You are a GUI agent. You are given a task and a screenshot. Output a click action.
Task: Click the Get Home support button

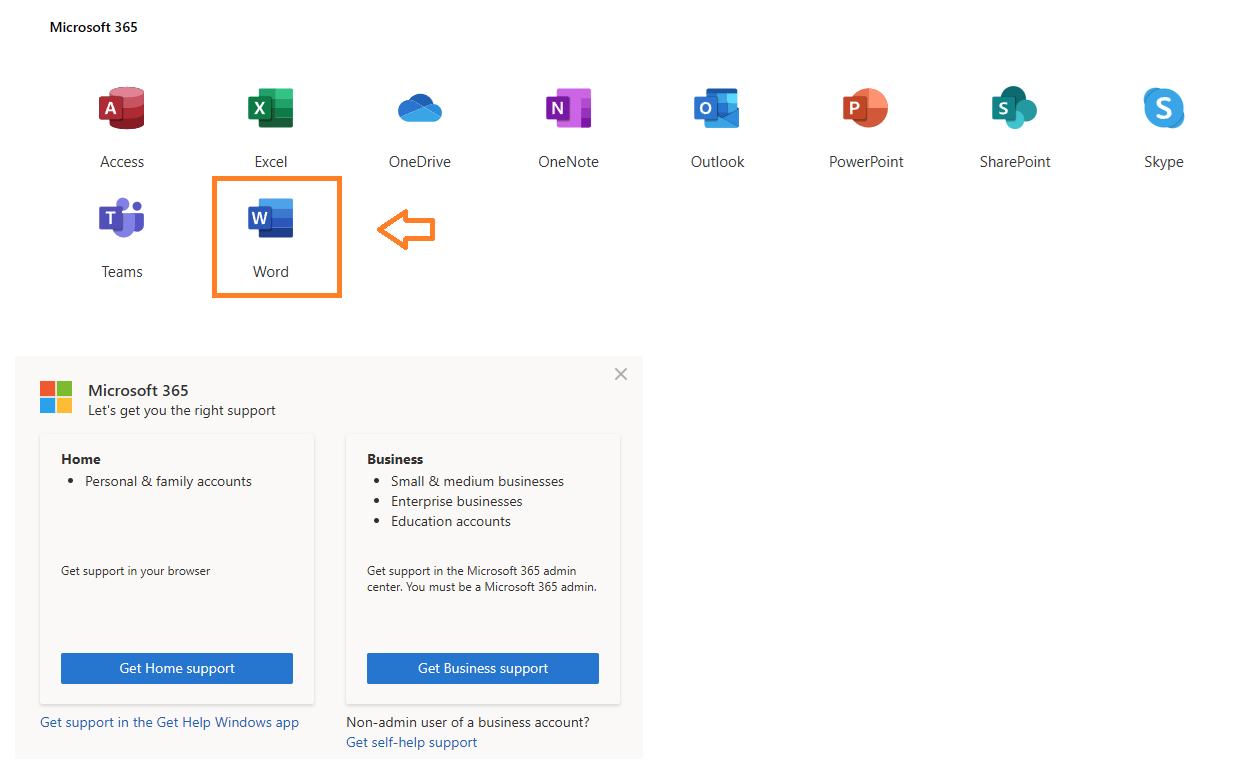click(x=177, y=668)
